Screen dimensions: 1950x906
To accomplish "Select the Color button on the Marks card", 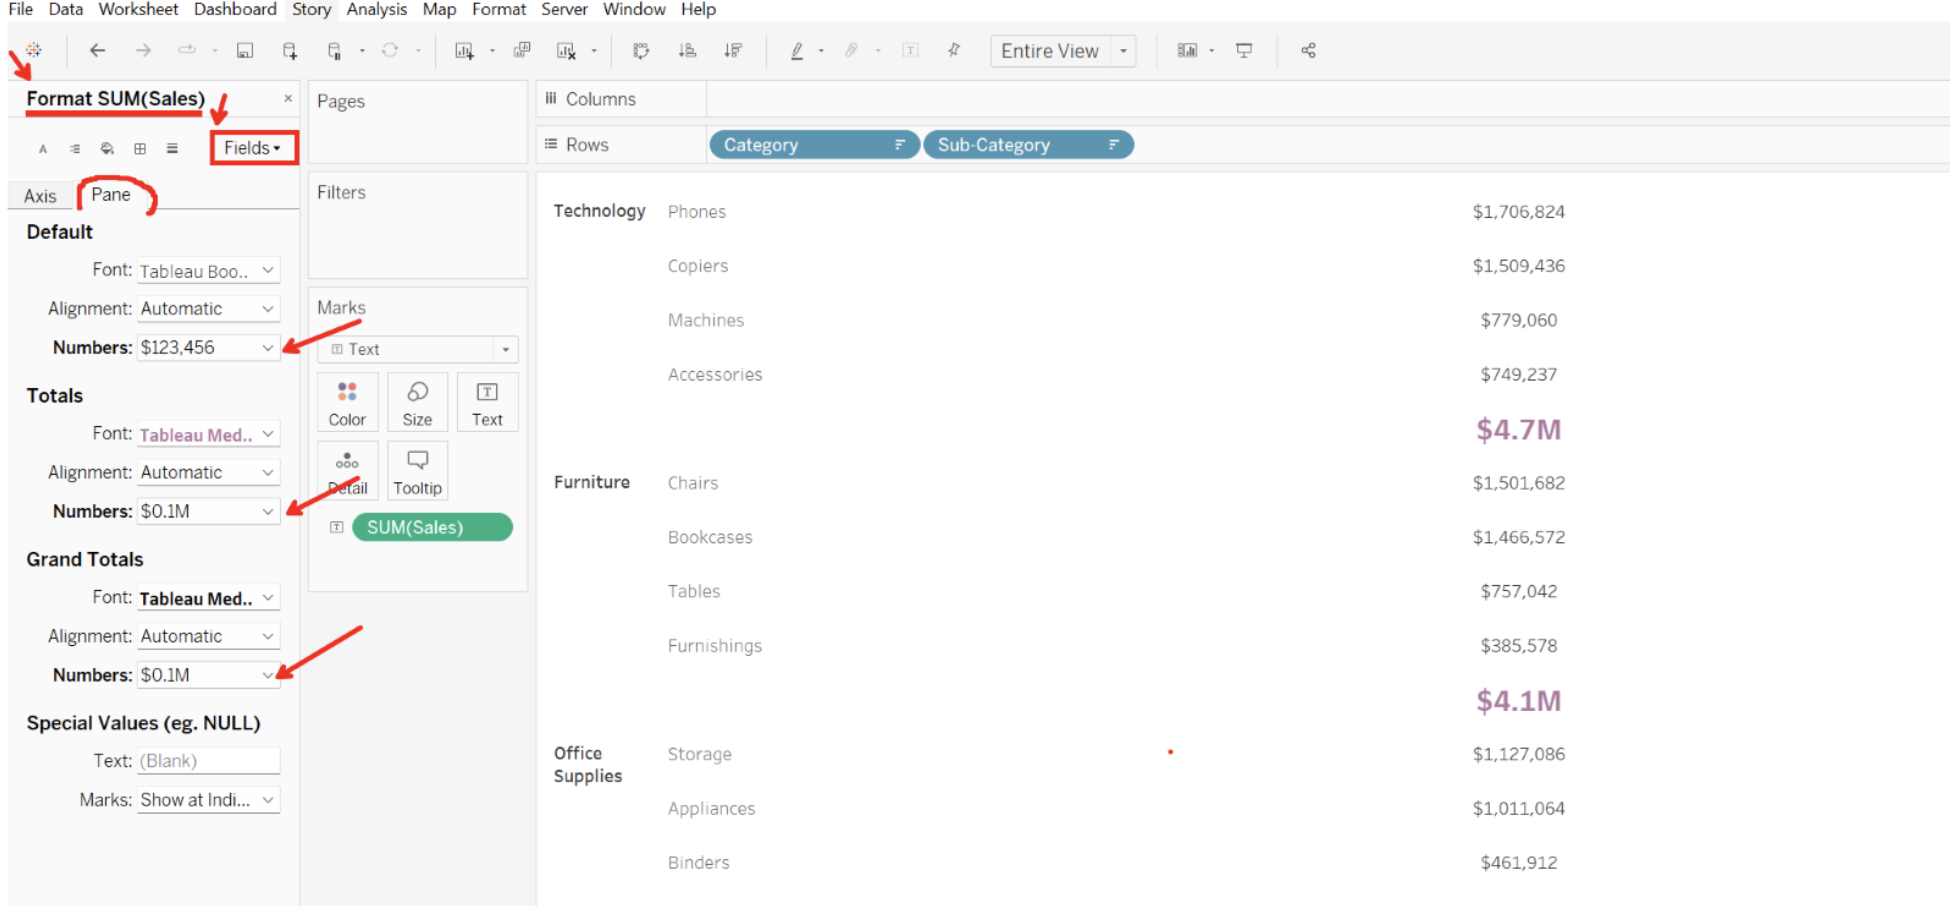I will tap(347, 400).
